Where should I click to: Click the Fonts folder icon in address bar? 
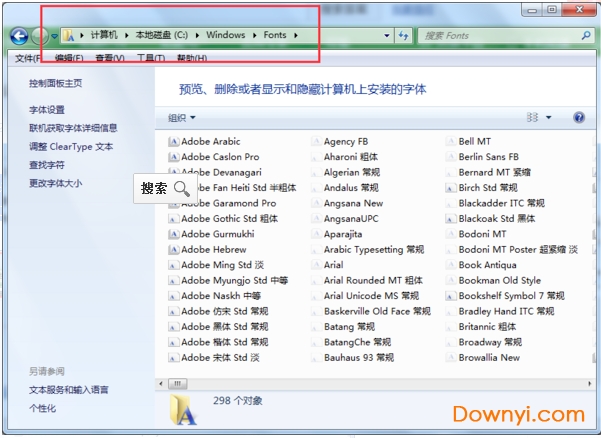pyautogui.click(x=69, y=35)
